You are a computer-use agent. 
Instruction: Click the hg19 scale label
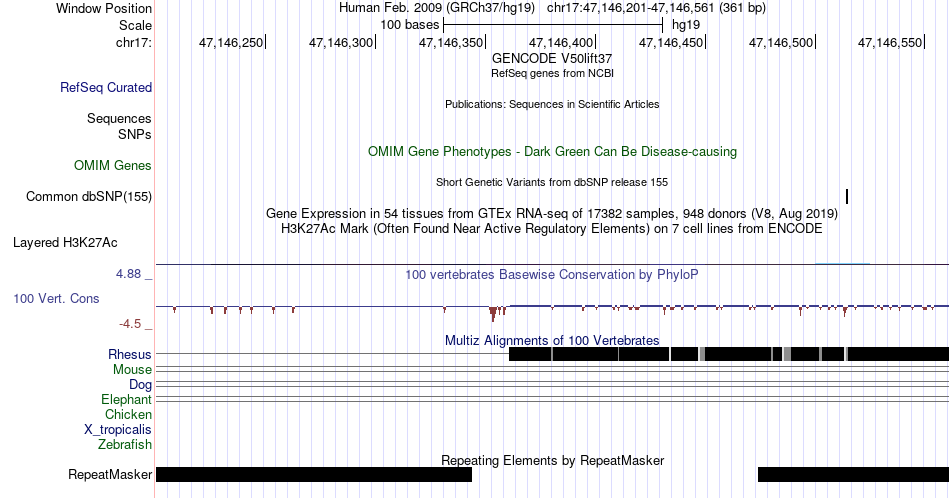(x=686, y=25)
